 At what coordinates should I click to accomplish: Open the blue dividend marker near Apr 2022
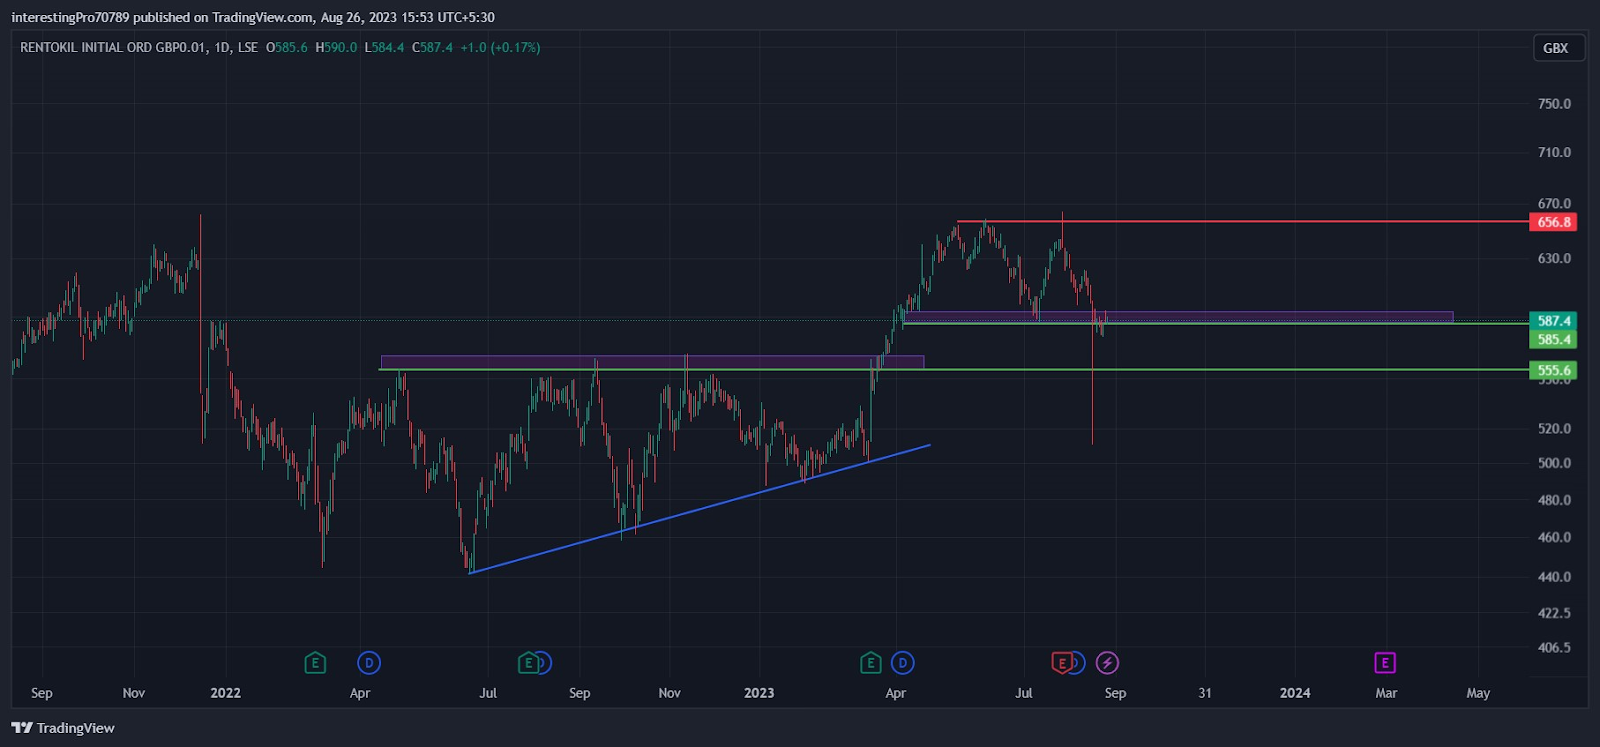pos(369,663)
